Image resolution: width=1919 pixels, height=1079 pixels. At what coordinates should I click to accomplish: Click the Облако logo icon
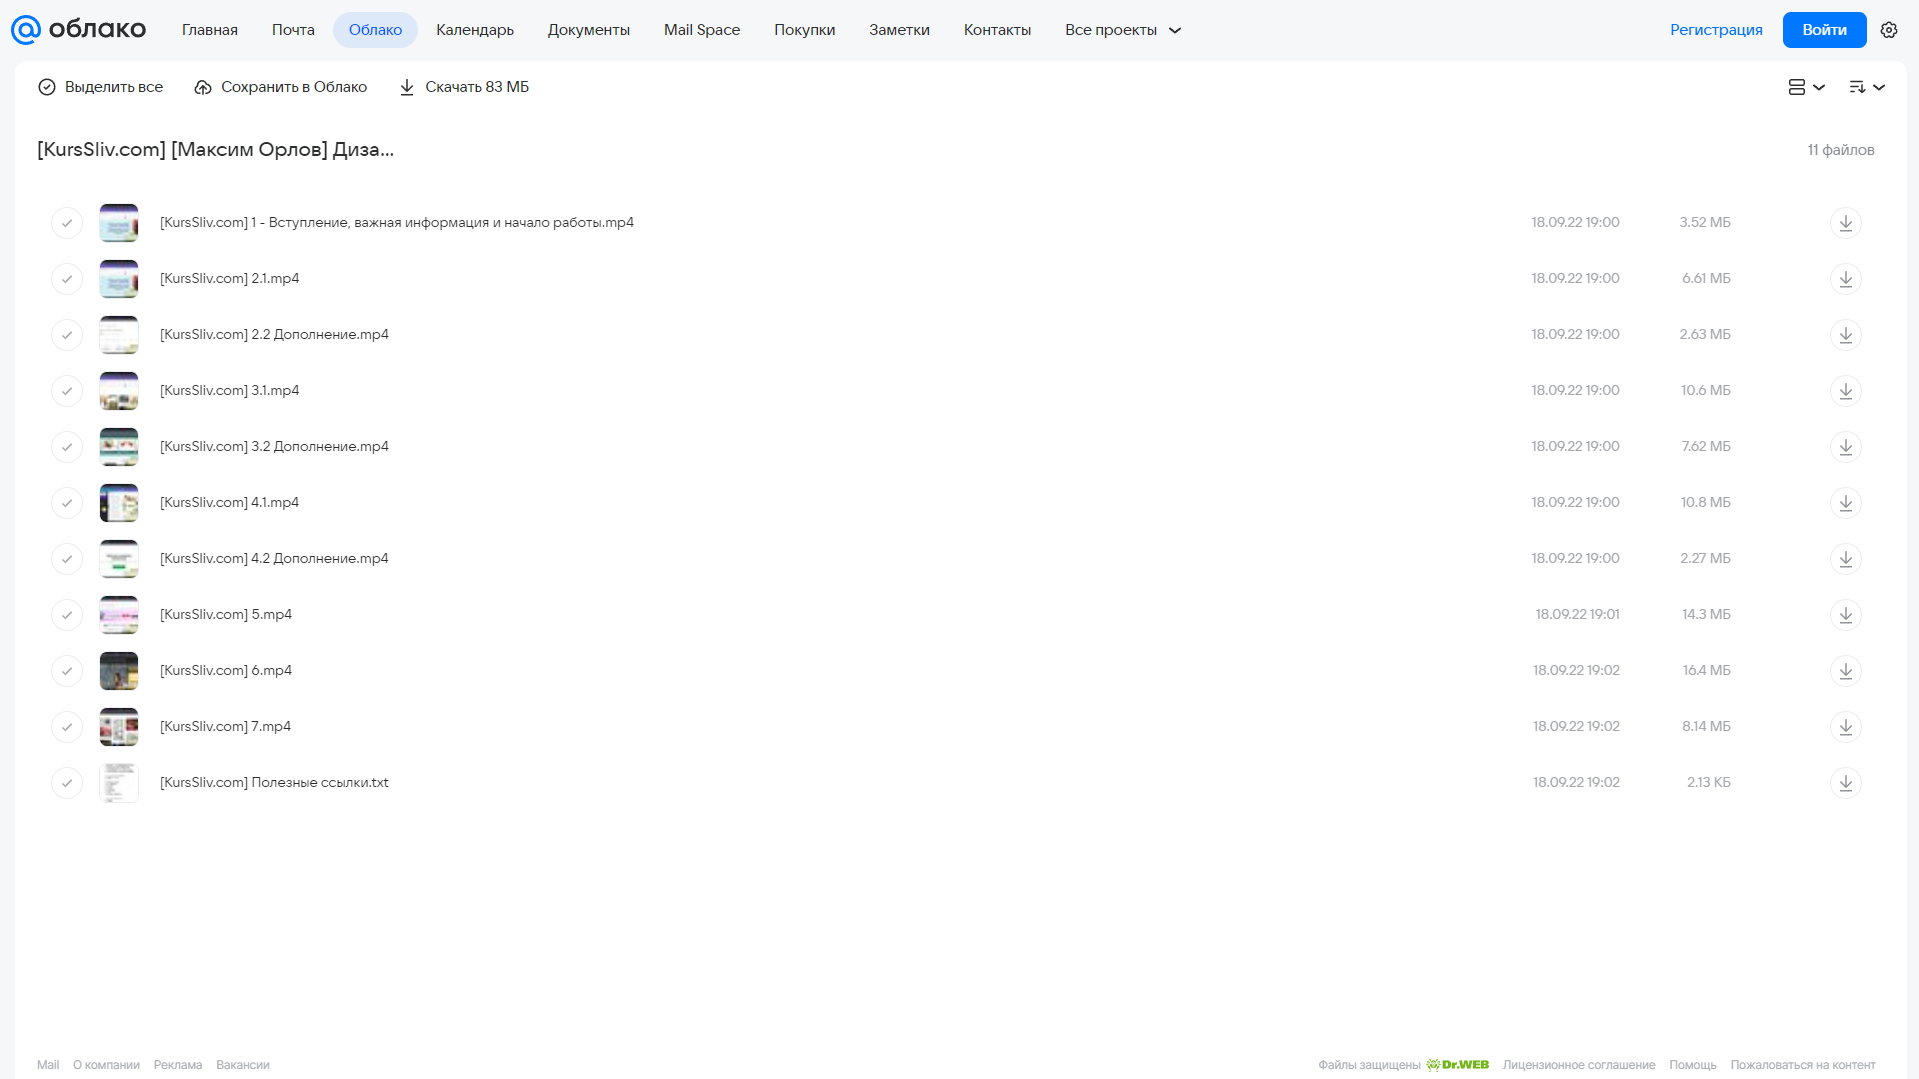[26, 30]
